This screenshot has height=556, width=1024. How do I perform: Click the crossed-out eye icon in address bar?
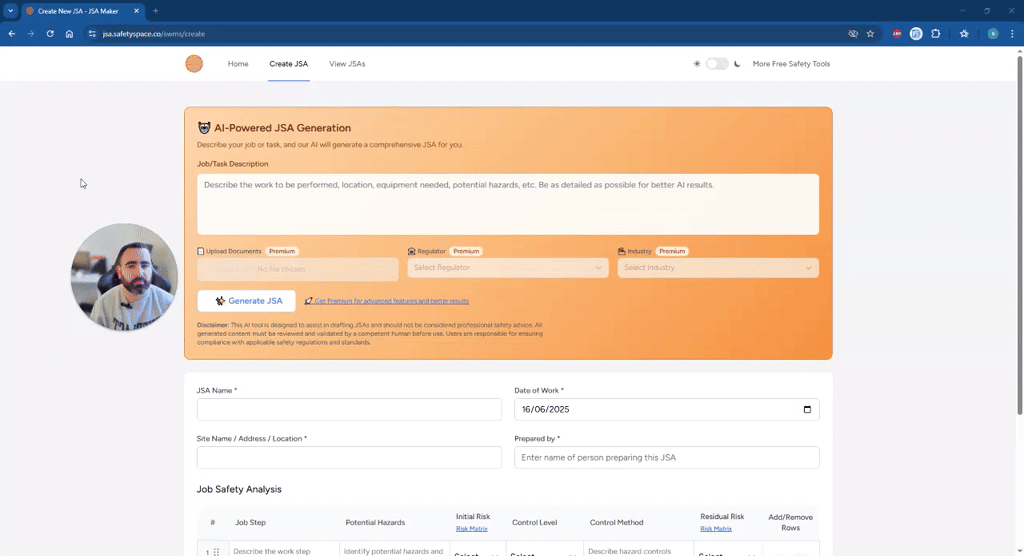(x=853, y=34)
